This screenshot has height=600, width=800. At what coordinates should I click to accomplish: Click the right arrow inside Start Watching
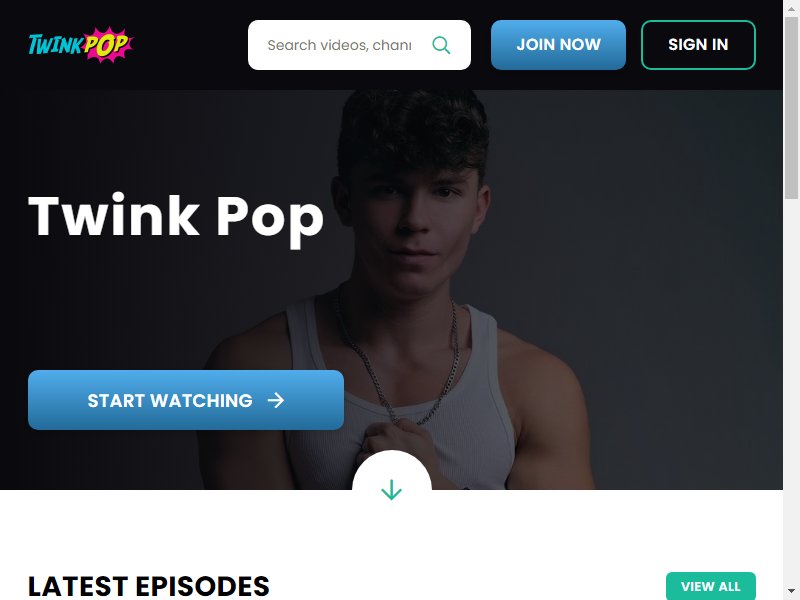coord(276,401)
